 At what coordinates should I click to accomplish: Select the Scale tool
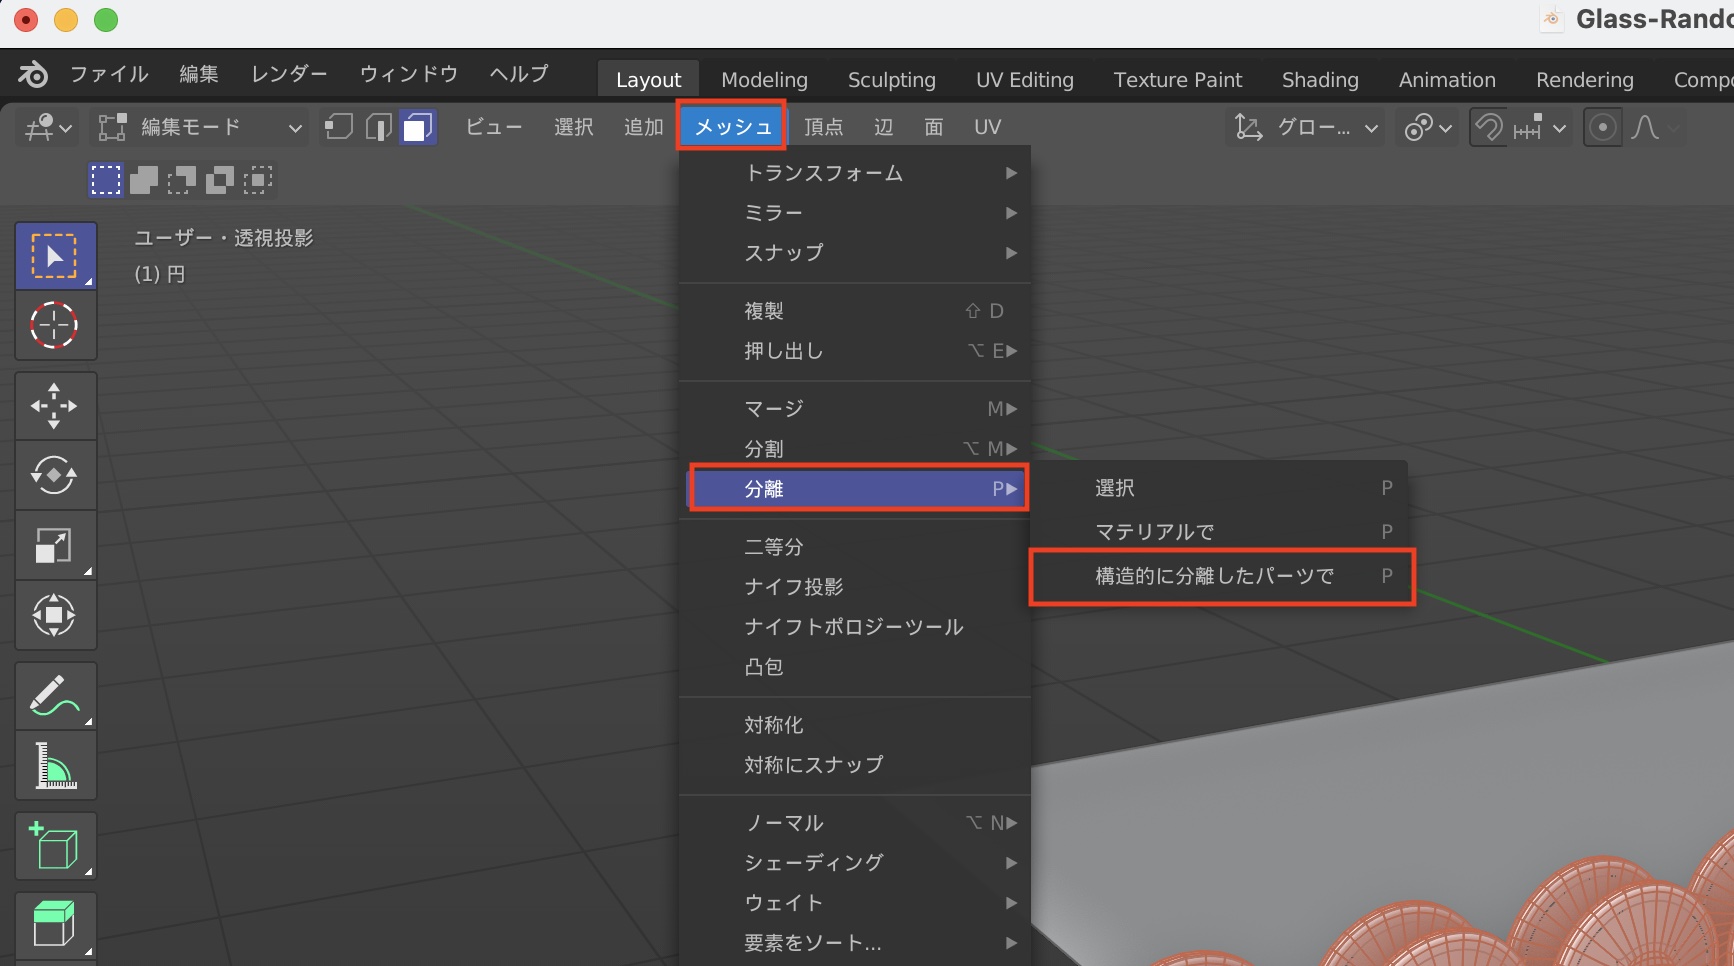pyautogui.click(x=54, y=545)
